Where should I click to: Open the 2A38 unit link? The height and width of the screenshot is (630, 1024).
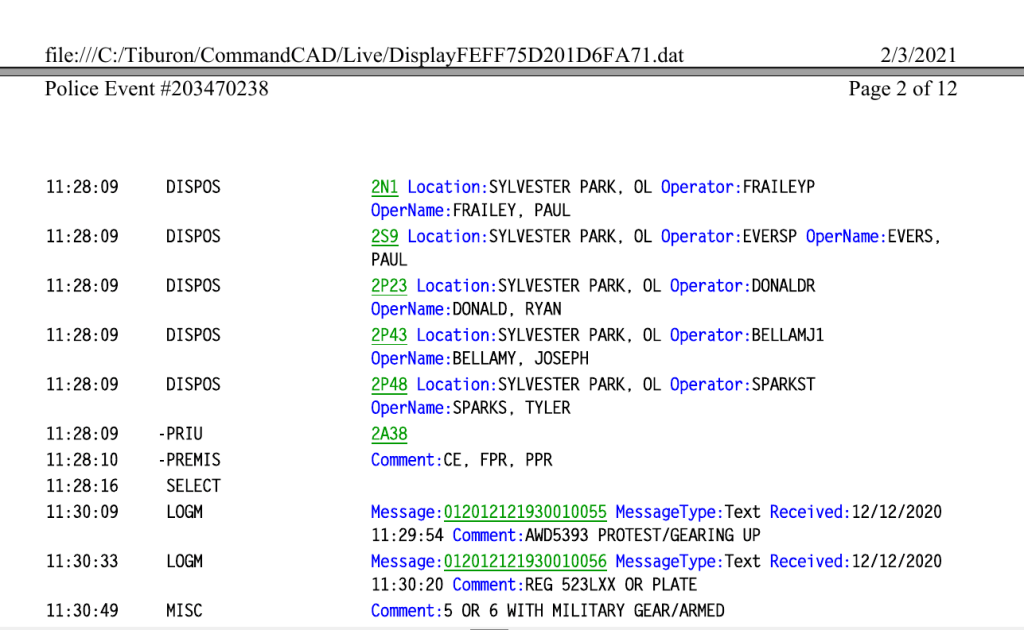pos(389,434)
